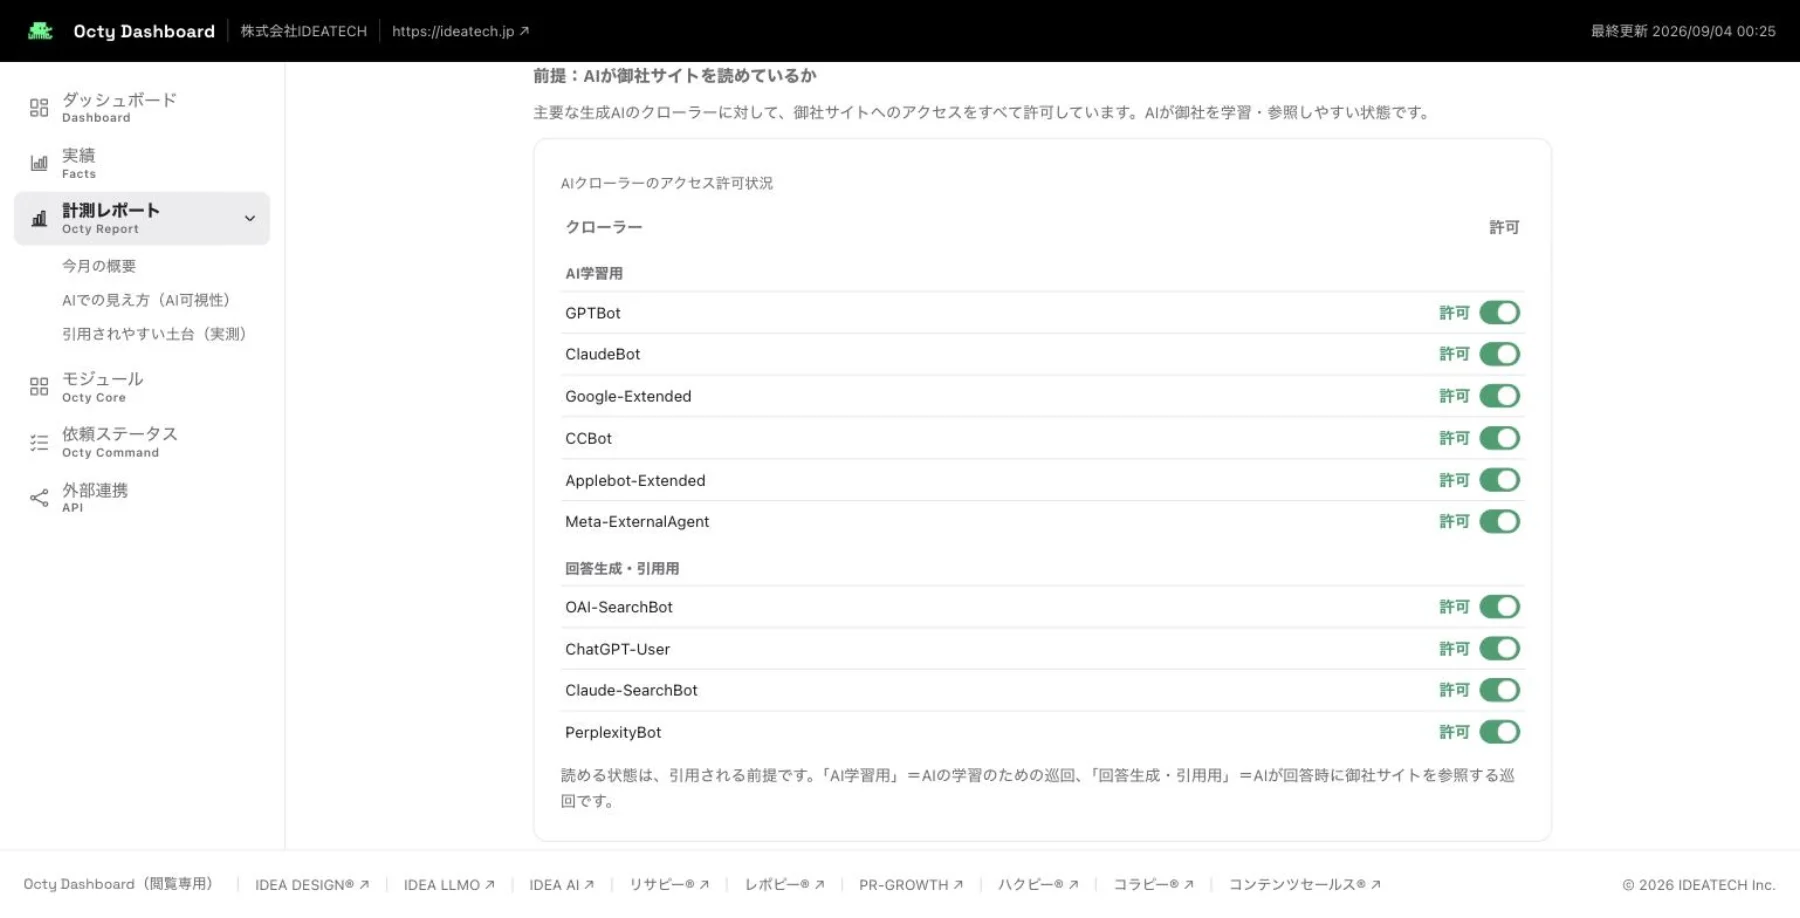
Task: Click the 依頼ステータス checklist icon
Action: pyautogui.click(x=39, y=442)
